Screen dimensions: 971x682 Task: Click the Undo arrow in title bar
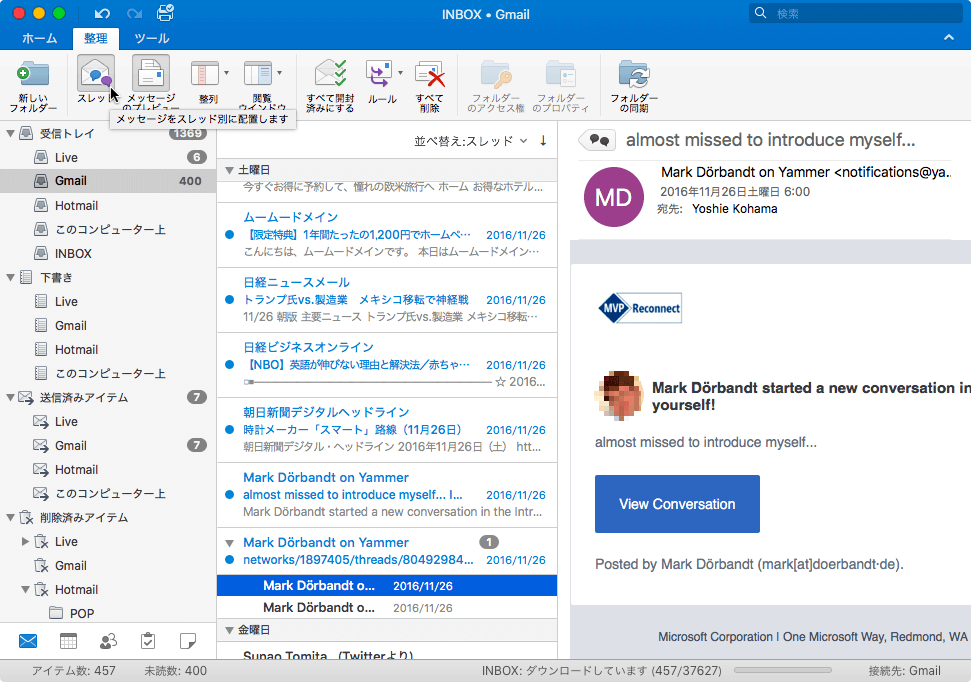(102, 13)
